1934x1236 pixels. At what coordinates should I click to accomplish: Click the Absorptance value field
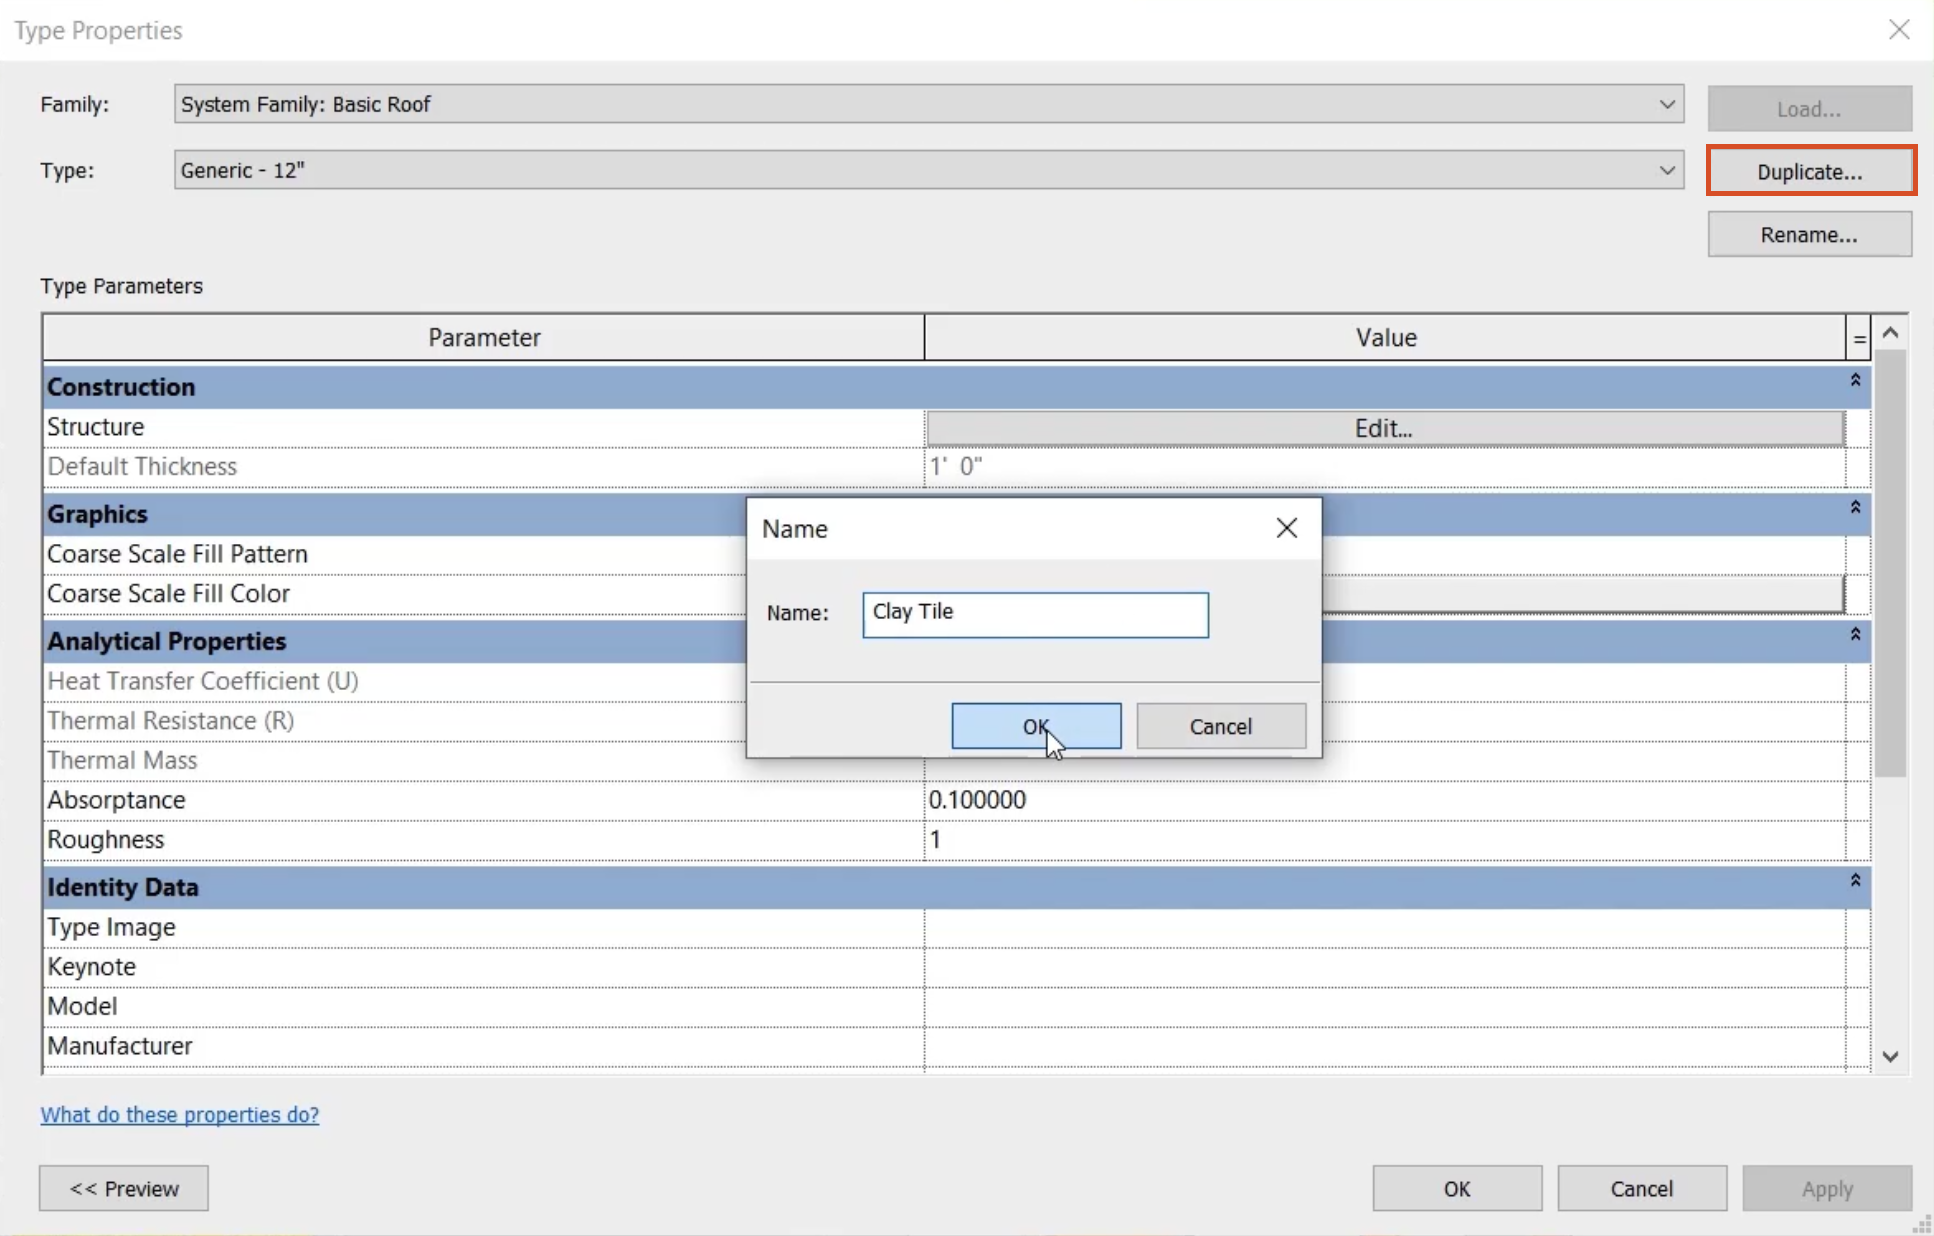click(x=1386, y=799)
